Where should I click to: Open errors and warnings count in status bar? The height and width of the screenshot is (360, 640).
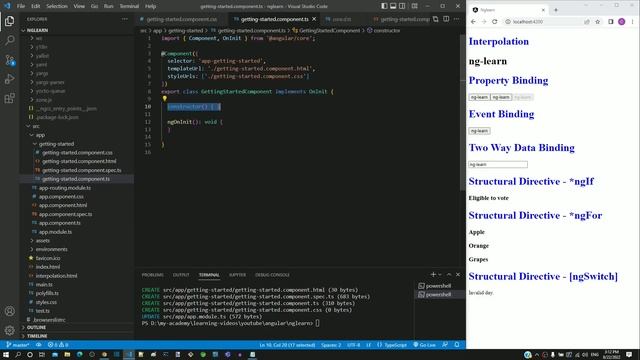58,345
